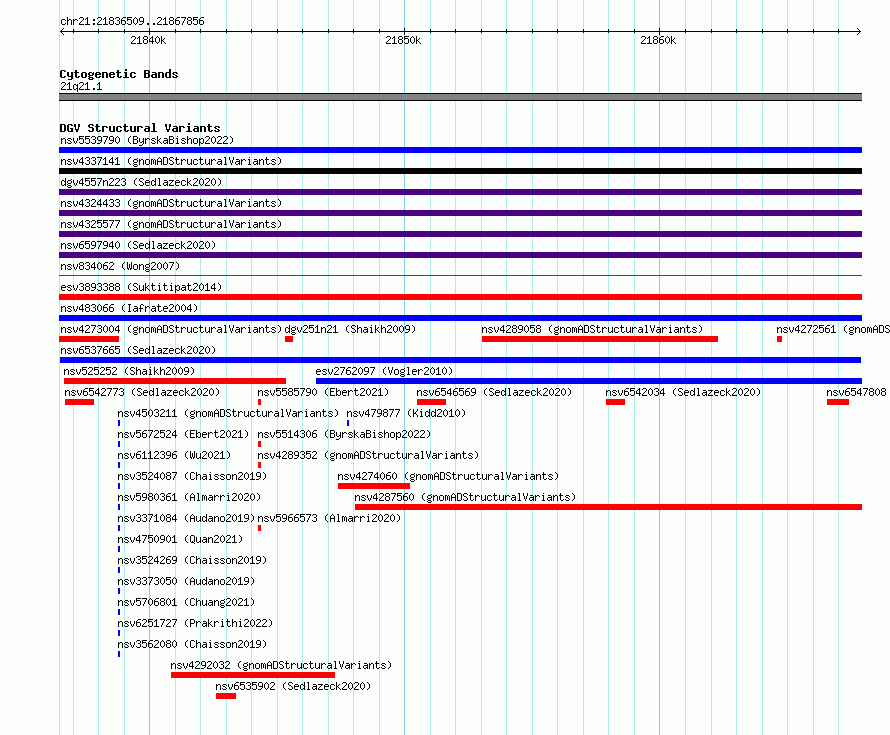Click the 21850k ruler position label
Viewport: 890px width, 735px height.
pos(403,40)
